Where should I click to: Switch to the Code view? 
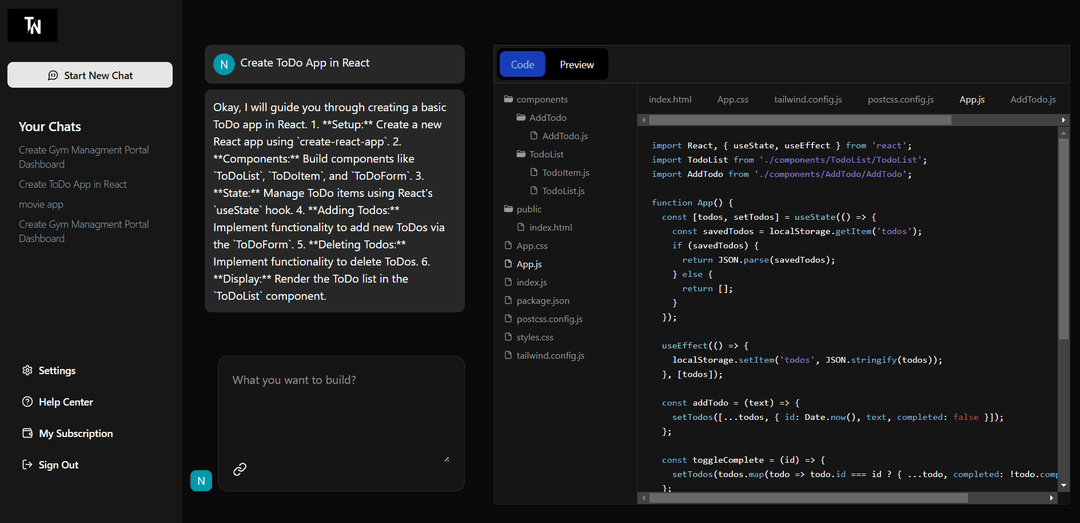point(522,64)
